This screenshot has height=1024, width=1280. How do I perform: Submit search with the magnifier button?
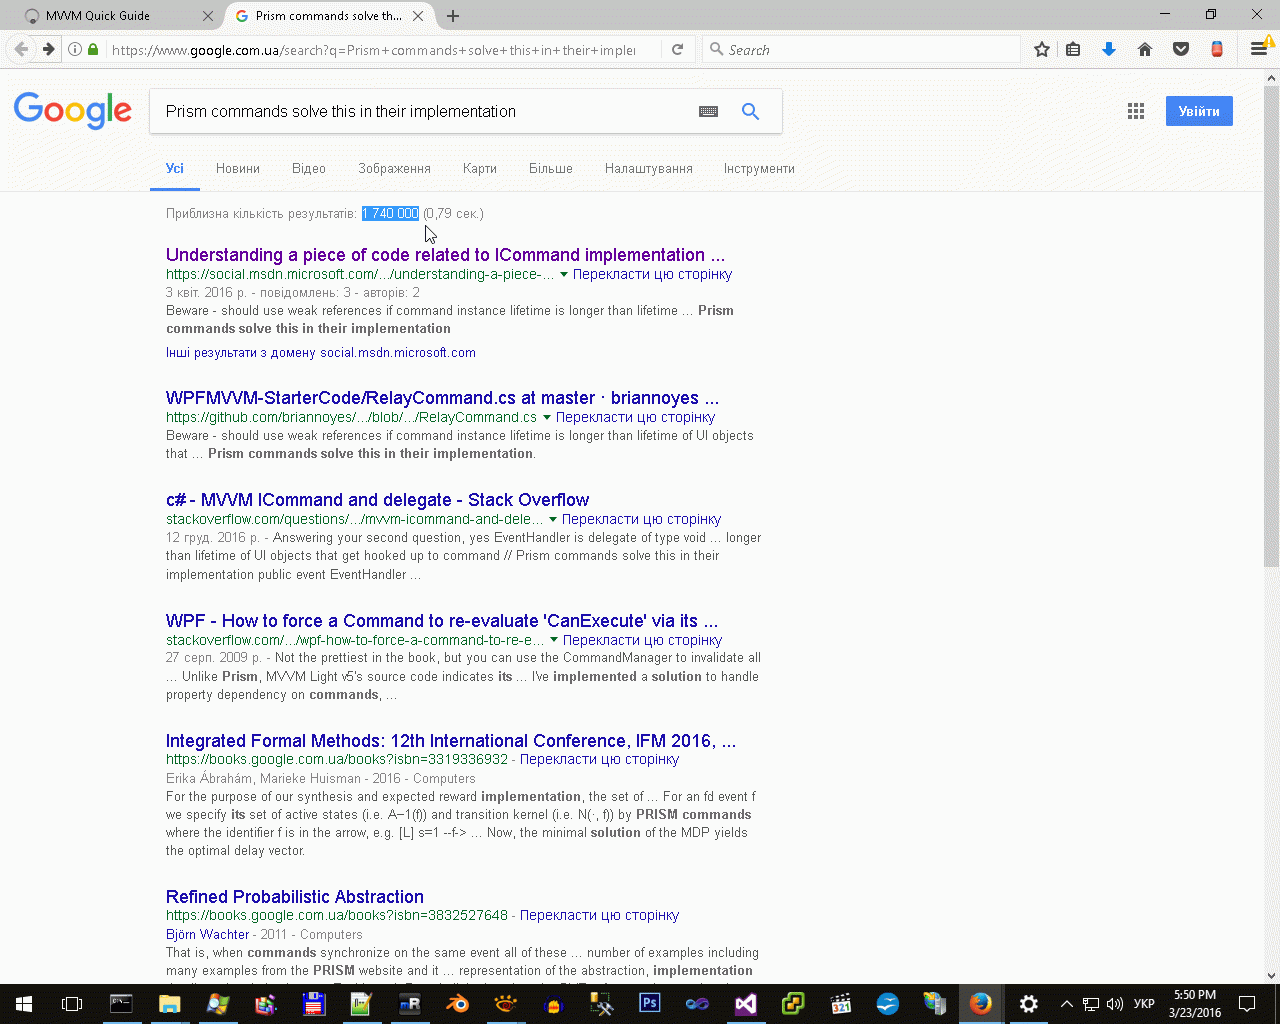[x=750, y=112]
